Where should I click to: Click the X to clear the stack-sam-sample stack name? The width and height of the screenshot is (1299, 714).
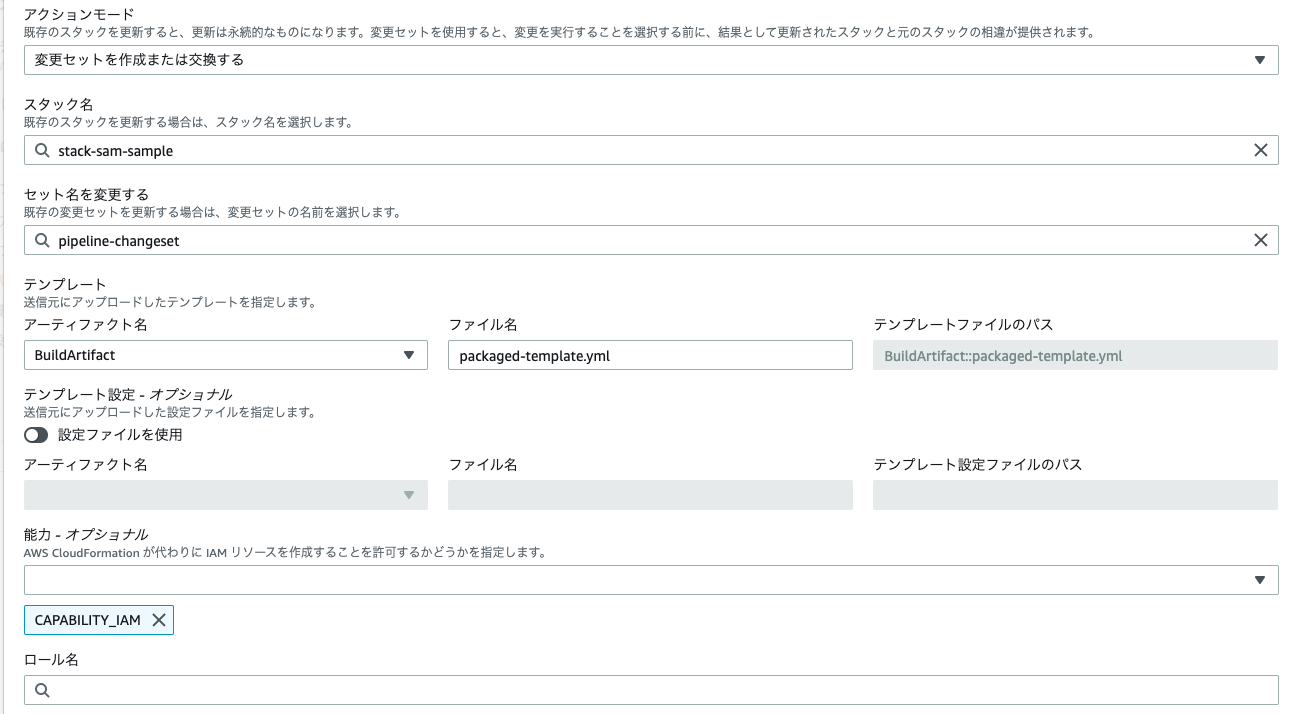pos(1261,150)
